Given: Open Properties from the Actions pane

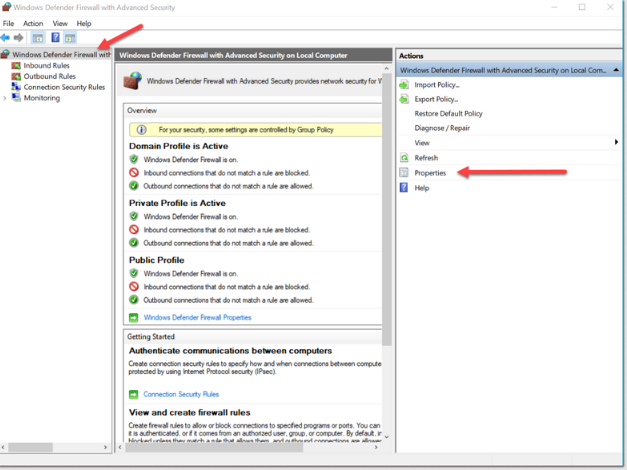Looking at the screenshot, I should [x=430, y=173].
